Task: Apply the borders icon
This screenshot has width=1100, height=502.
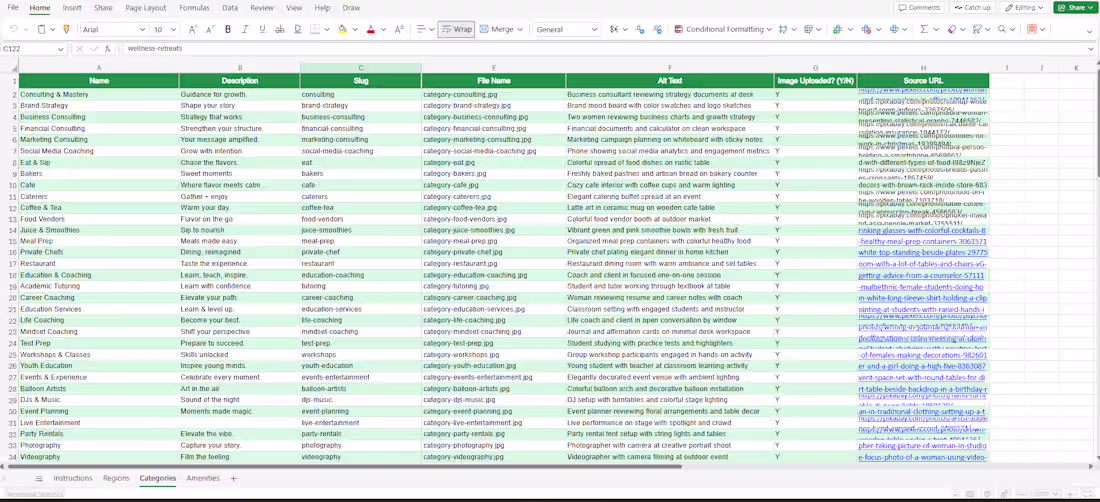Action: coord(316,29)
